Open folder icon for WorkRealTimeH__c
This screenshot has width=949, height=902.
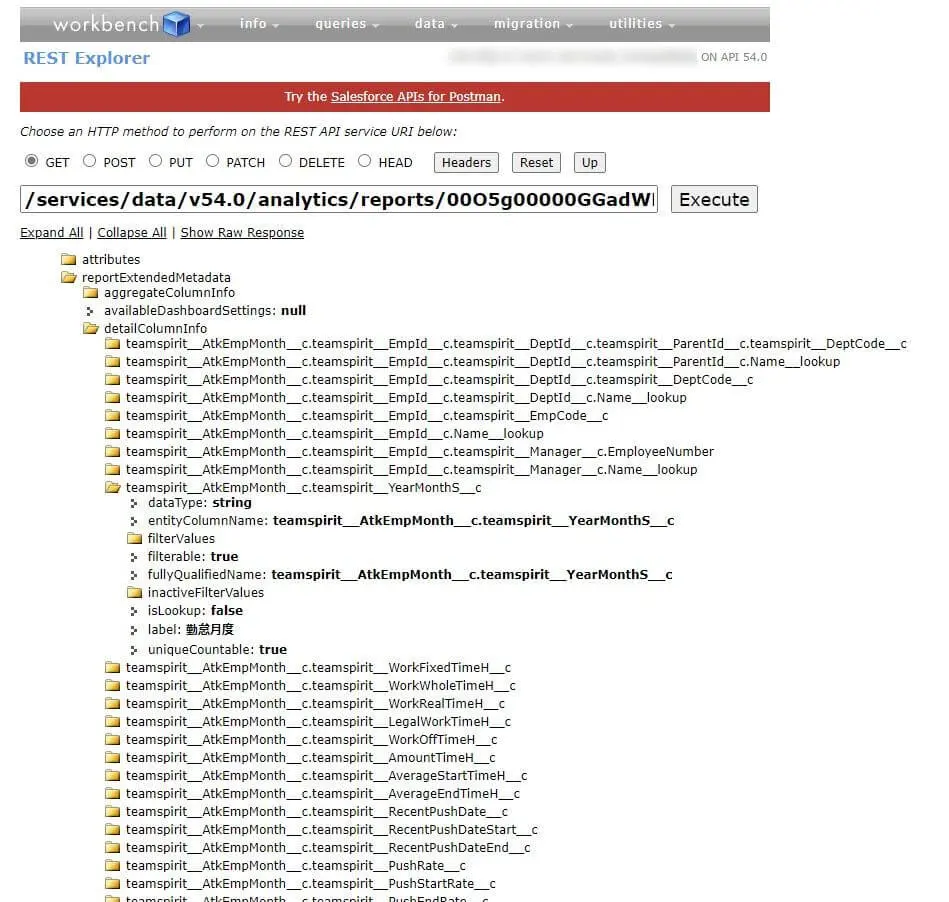[x=113, y=704]
